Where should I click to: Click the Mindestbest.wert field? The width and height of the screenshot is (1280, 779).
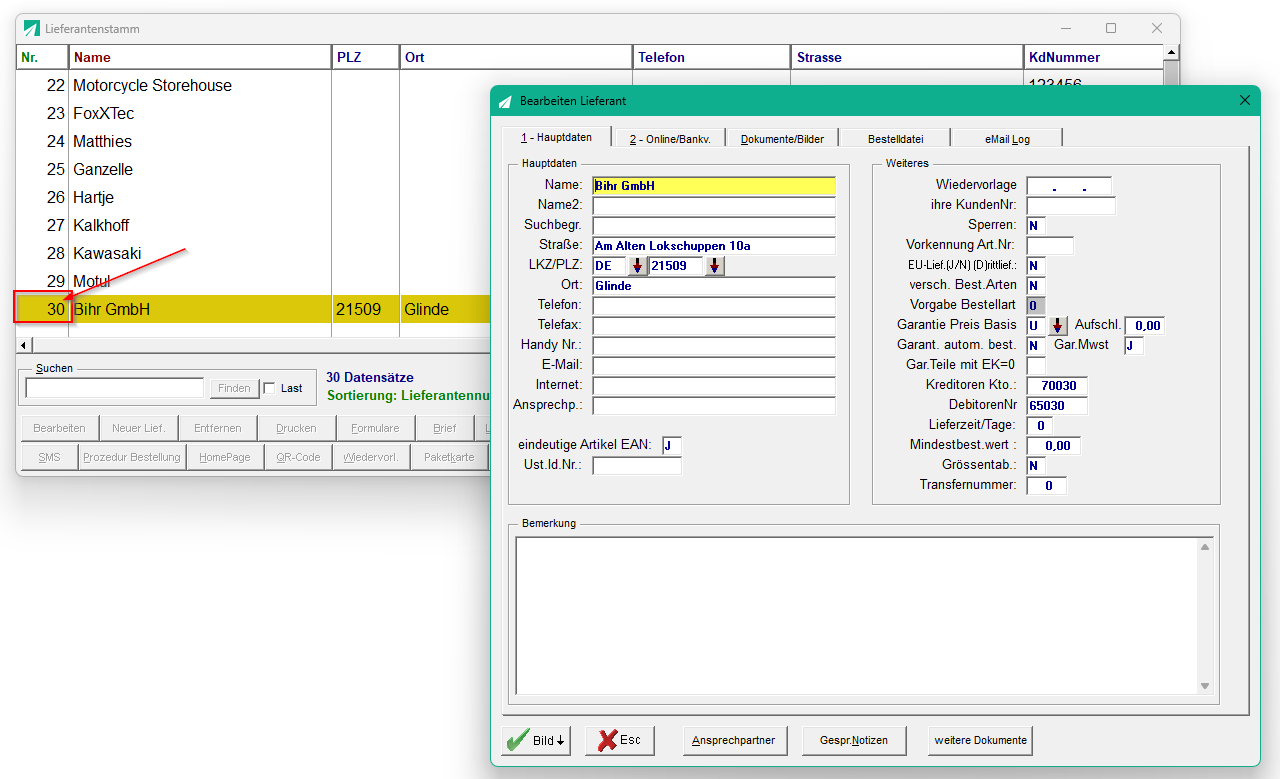click(x=1053, y=446)
